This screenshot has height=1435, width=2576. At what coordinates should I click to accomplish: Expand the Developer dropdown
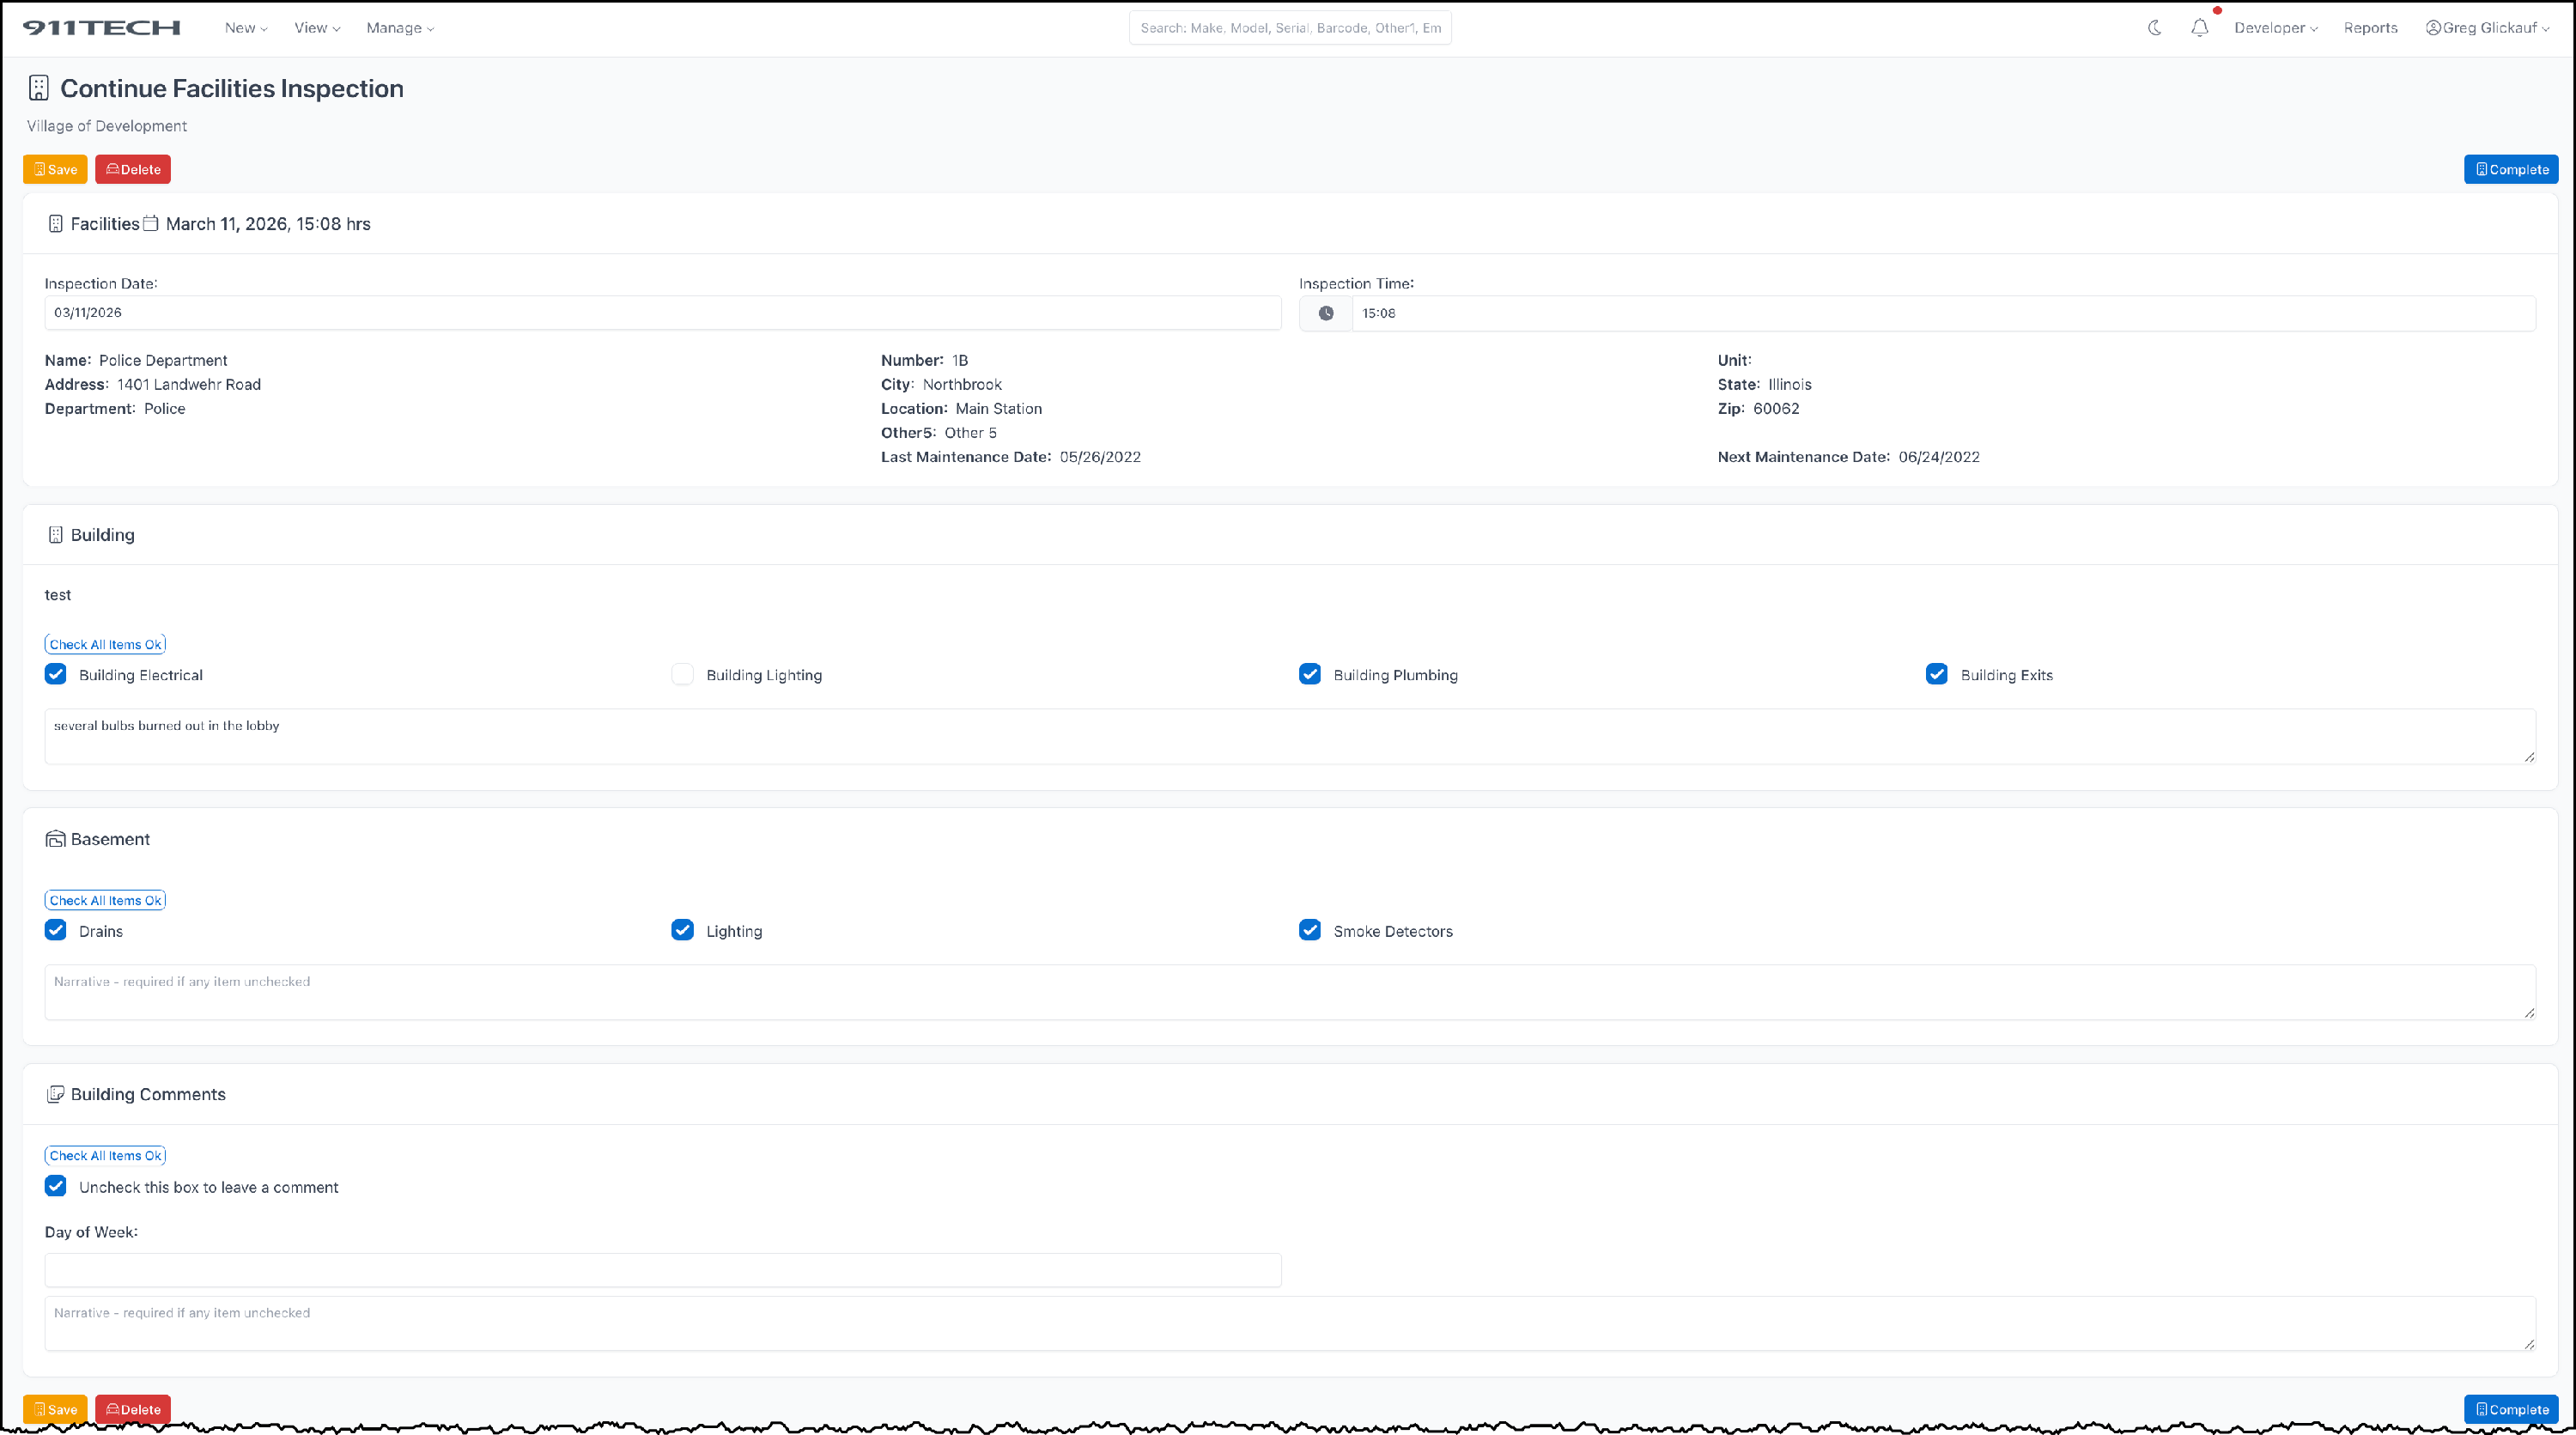coord(2275,28)
